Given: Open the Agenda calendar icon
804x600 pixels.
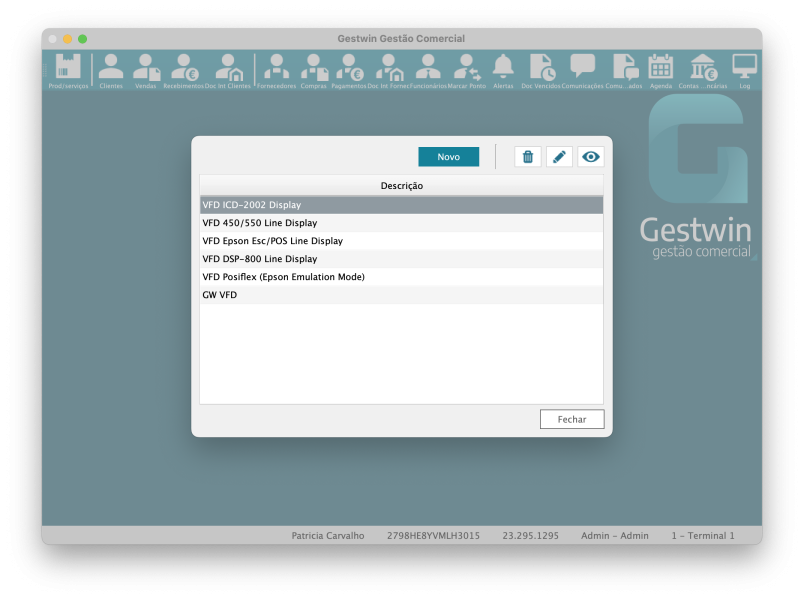Looking at the screenshot, I should click(x=661, y=70).
